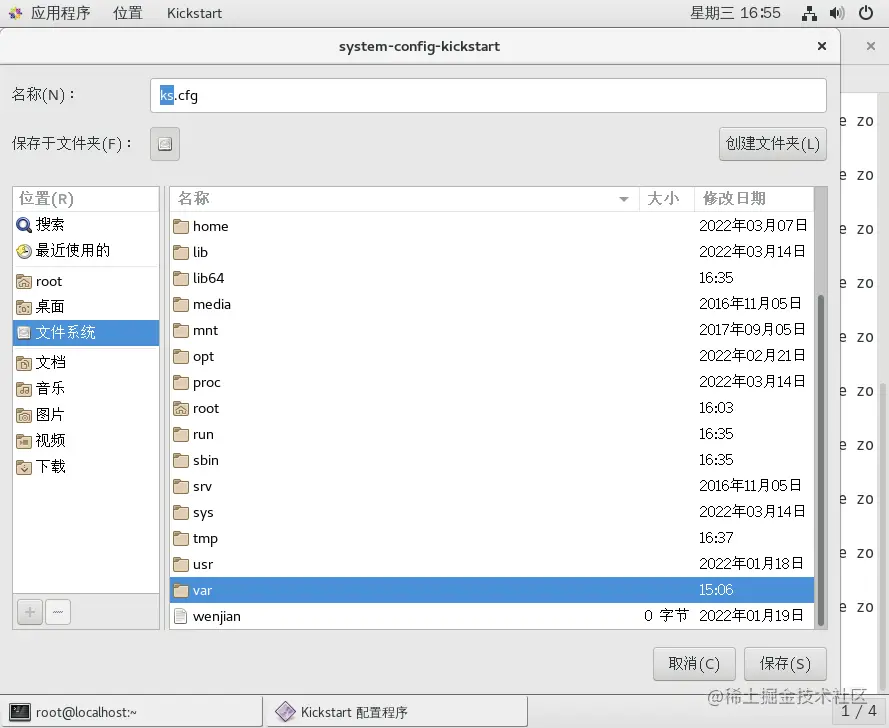Click the sort arrow in 名称 column header
The image size is (889, 728).
(x=624, y=199)
